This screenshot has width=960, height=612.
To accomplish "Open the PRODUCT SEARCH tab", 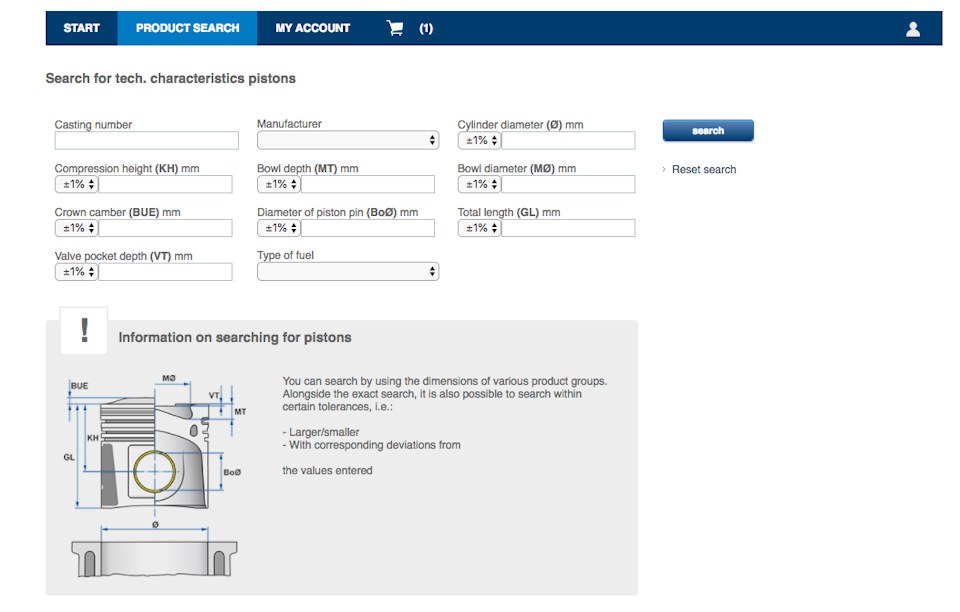I will coord(187,28).
